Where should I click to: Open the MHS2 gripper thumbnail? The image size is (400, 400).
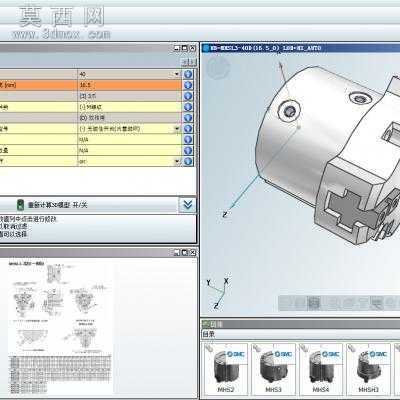coord(226,369)
